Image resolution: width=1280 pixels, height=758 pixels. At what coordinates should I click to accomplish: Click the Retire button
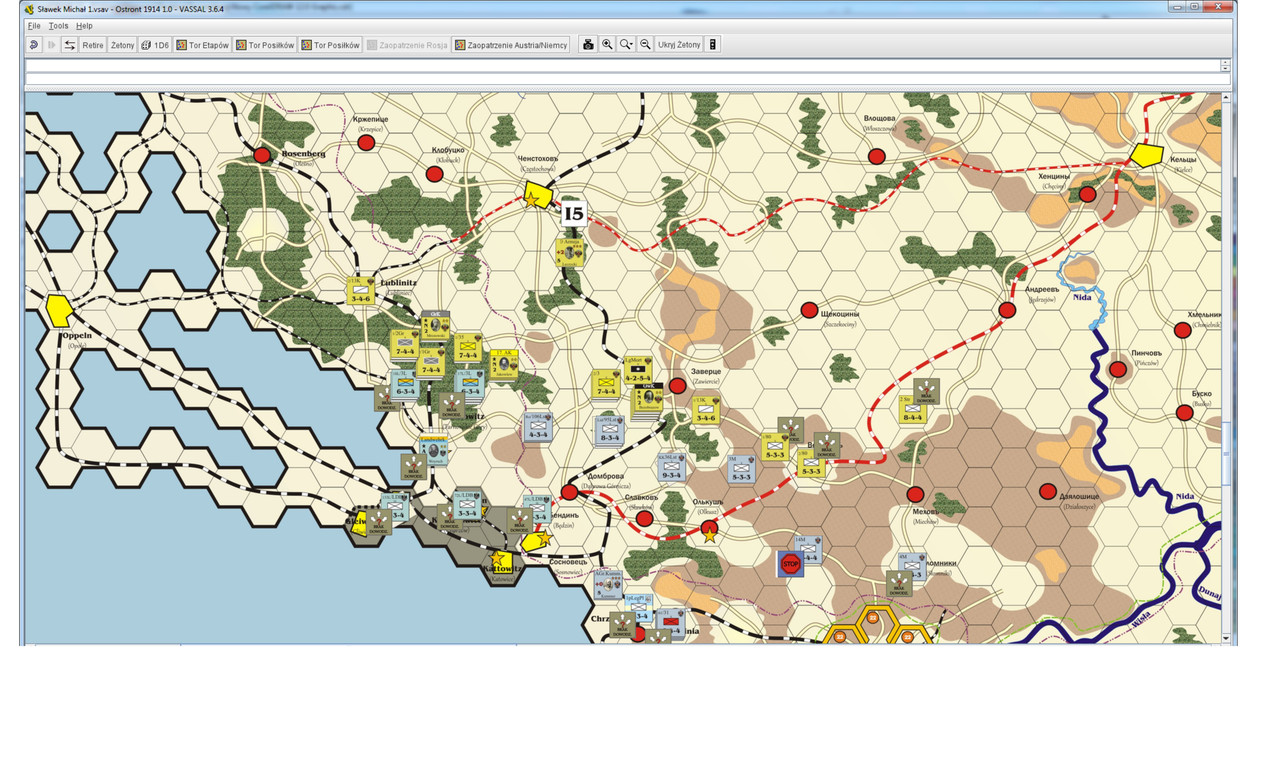[93, 45]
